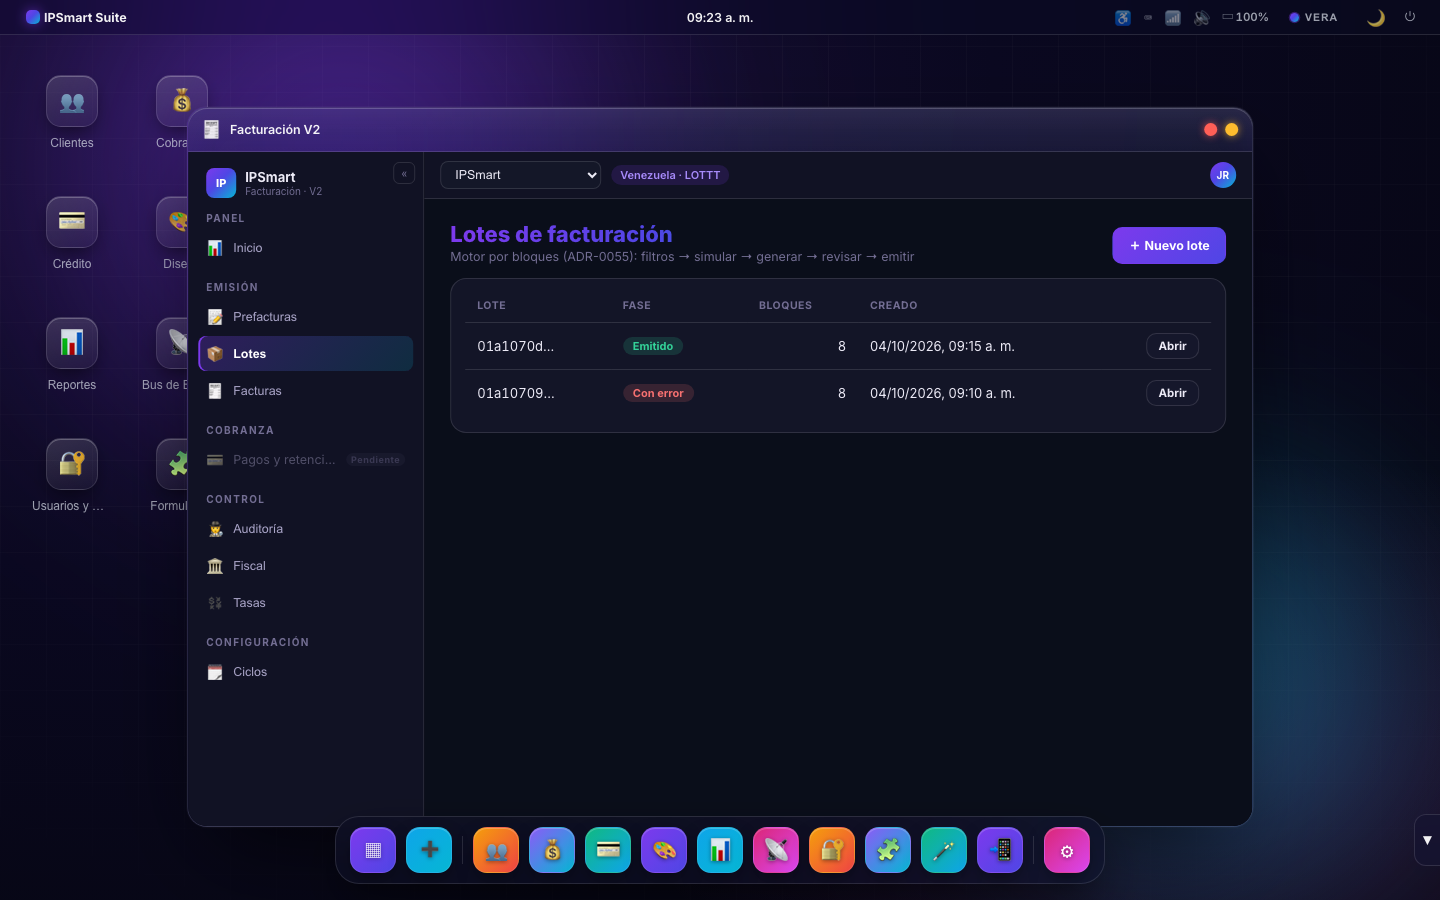Click the accessibility icon in the top bar
The image size is (1440, 900).
[1123, 17]
